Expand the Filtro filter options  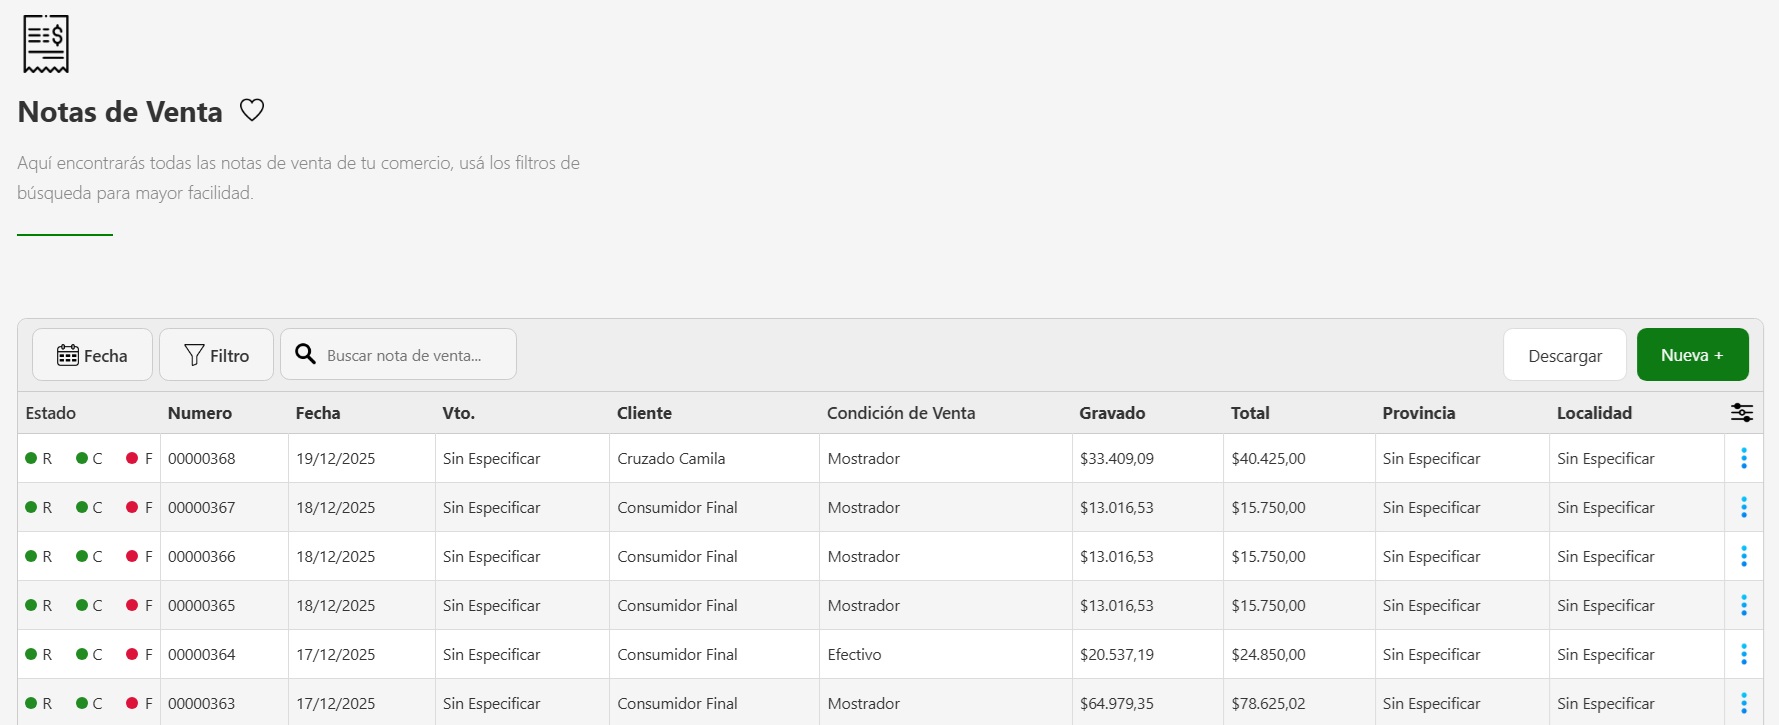click(216, 355)
